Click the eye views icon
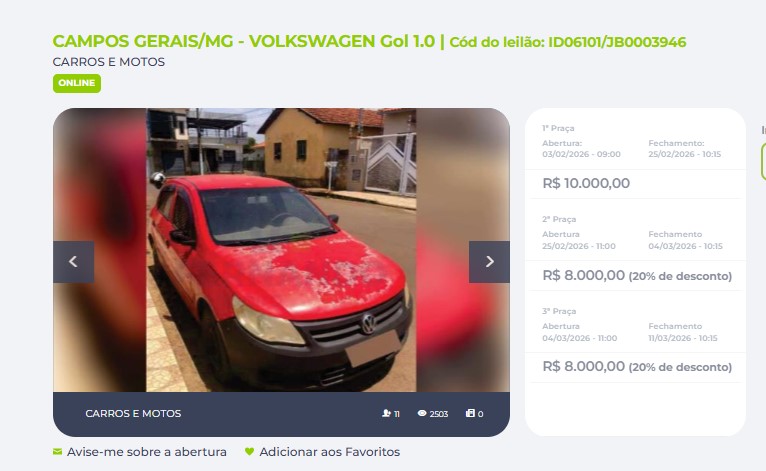 (x=422, y=413)
